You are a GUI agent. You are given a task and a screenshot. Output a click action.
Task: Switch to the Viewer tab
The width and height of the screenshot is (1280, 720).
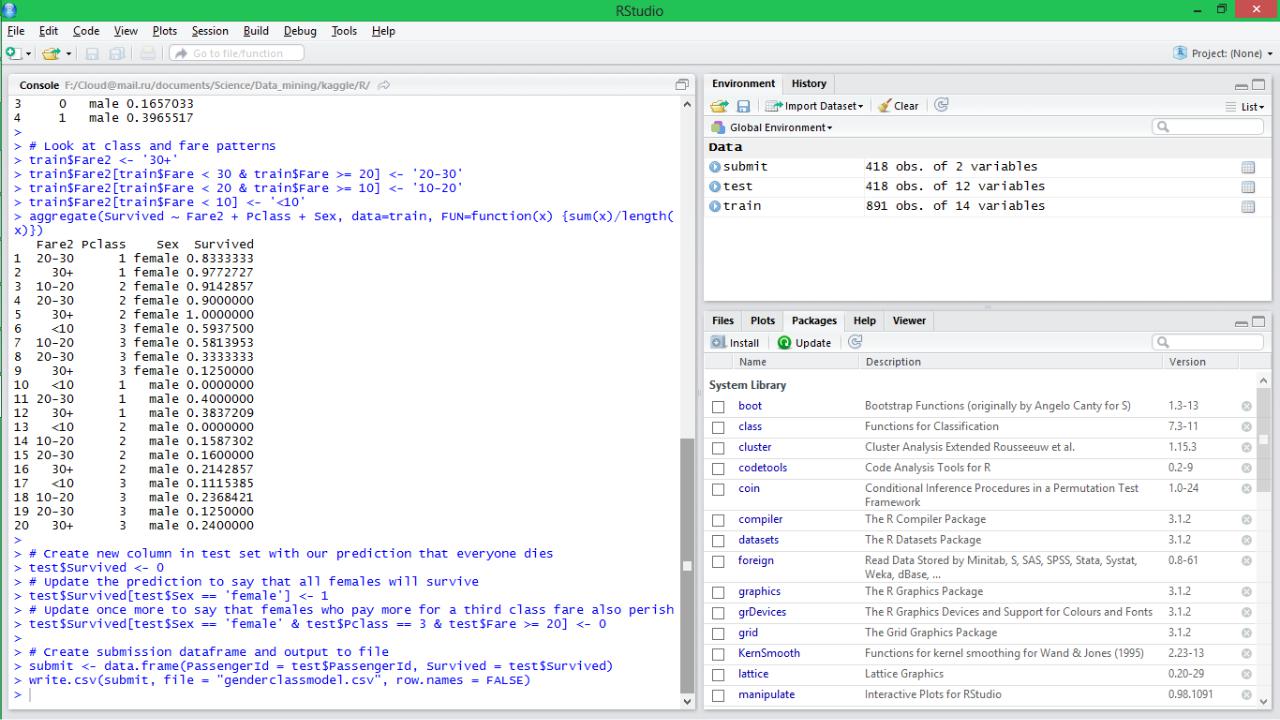(x=909, y=321)
